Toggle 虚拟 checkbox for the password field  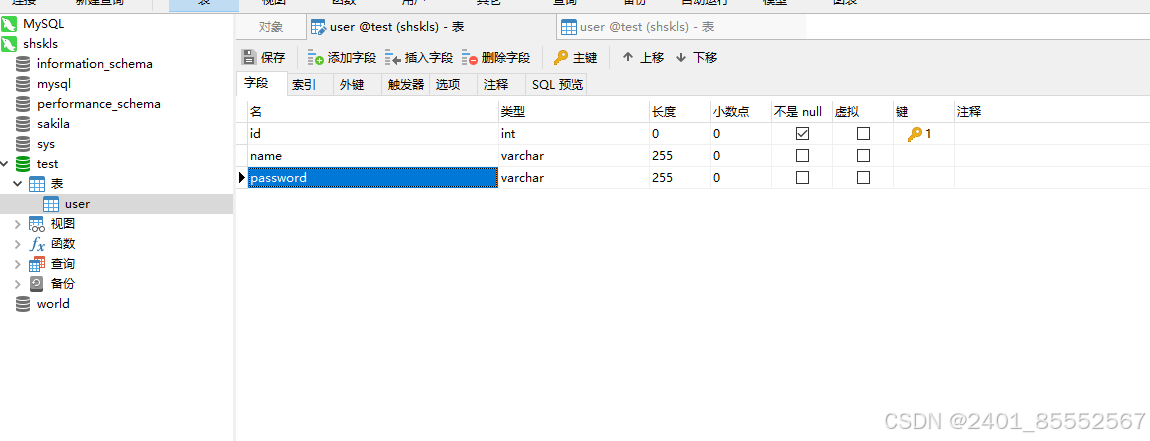coord(863,178)
